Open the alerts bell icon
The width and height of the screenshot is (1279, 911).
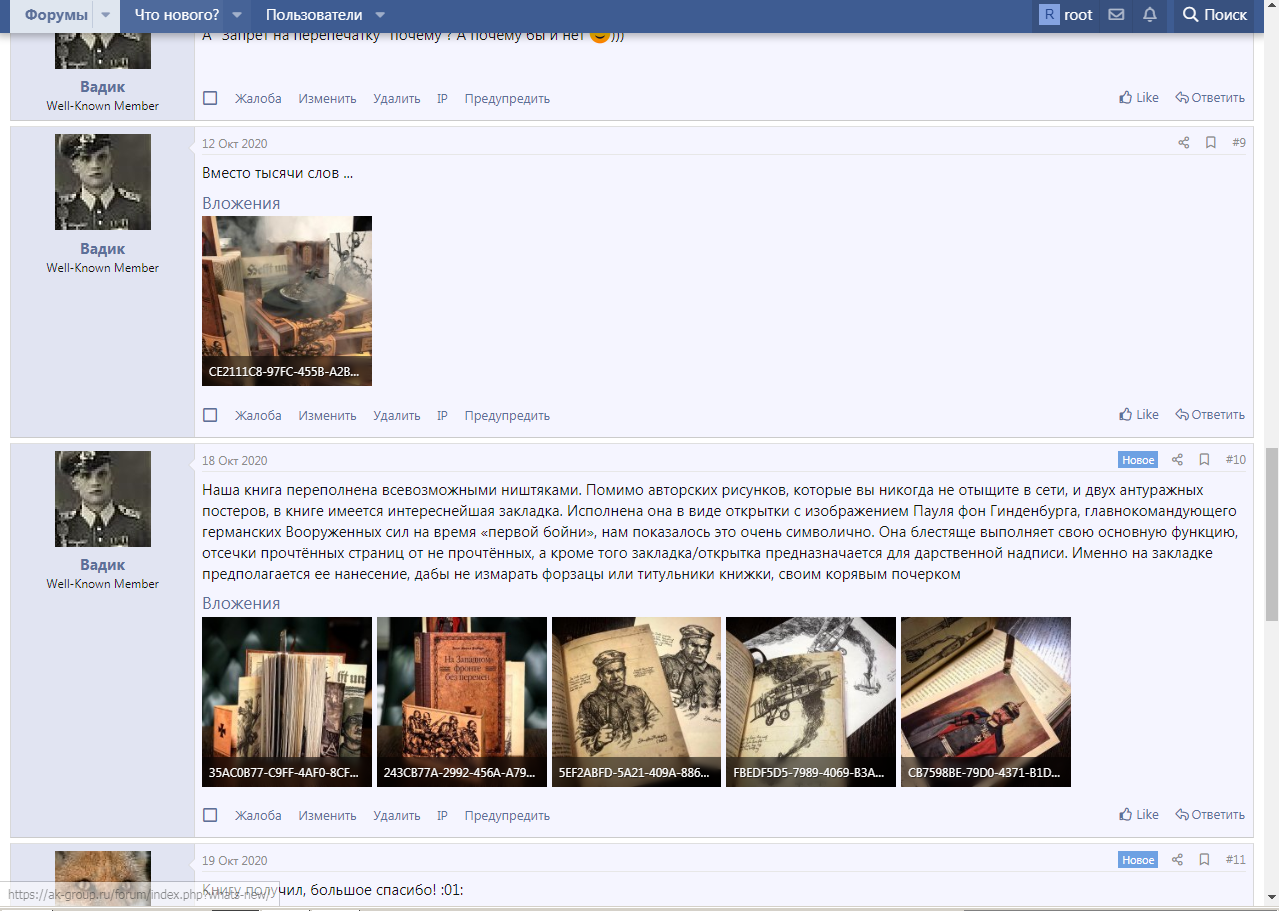tap(1150, 15)
